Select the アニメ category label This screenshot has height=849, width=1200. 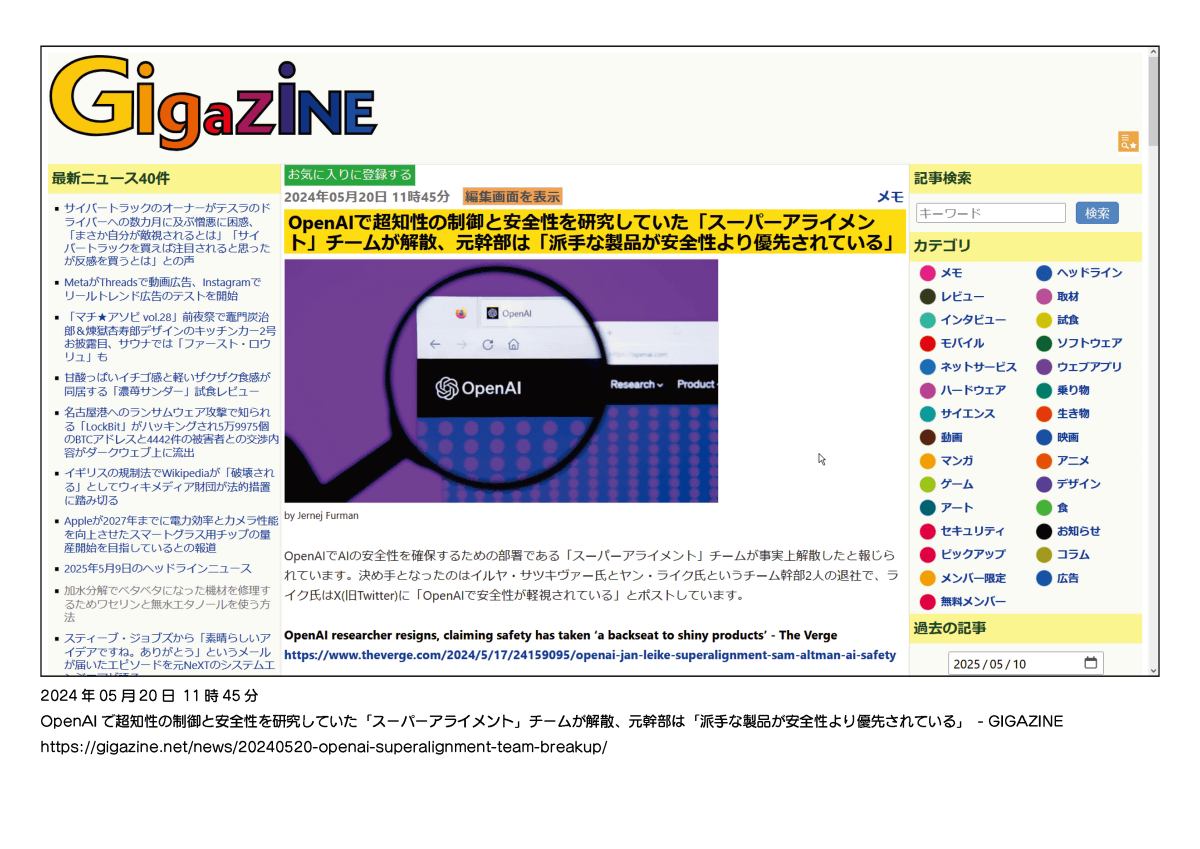pos(1073,461)
